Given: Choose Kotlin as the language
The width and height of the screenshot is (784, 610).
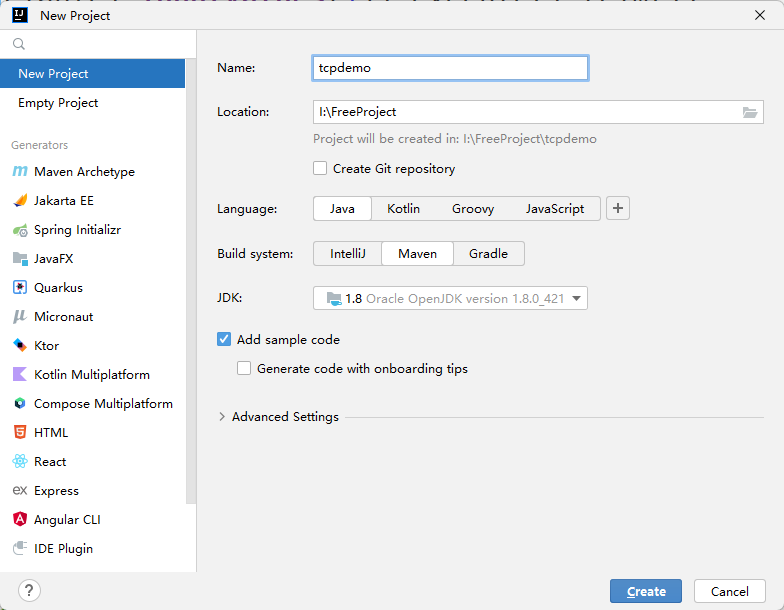Looking at the screenshot, I should tap(403, 209).
